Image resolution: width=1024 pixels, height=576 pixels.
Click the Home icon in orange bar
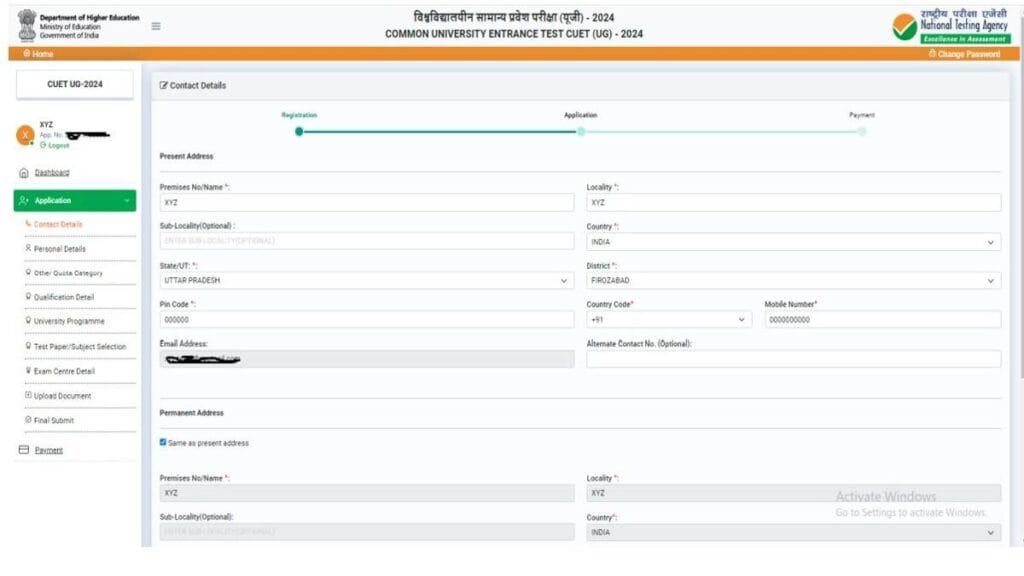[27, 54]
